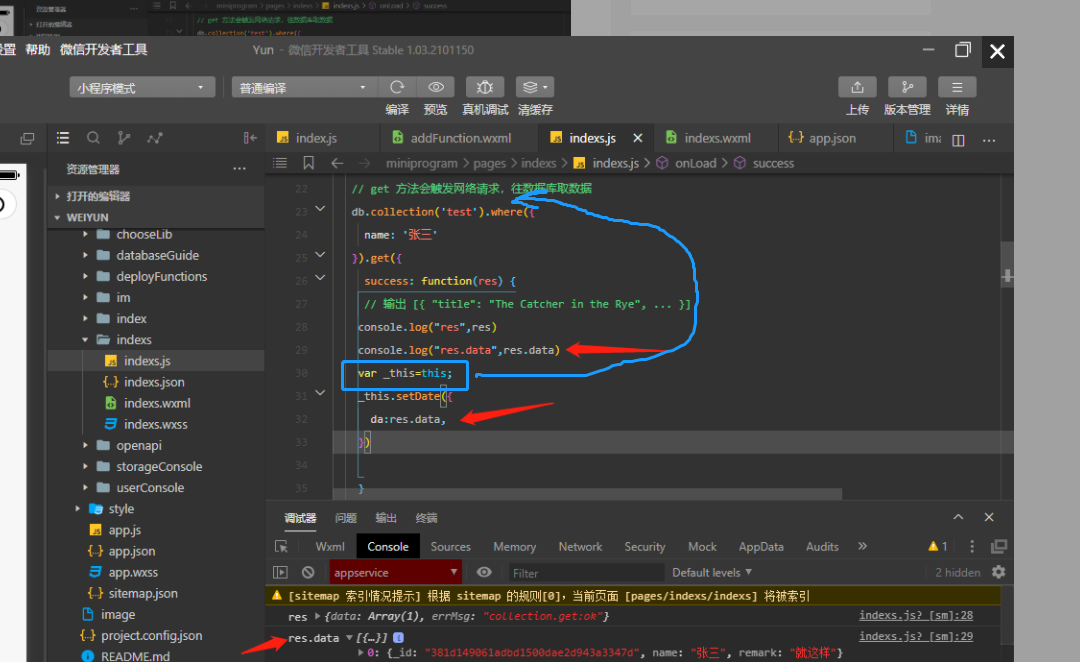Open the 帮助 menu
Screen dimensions: 1080x662
point(38,50)
